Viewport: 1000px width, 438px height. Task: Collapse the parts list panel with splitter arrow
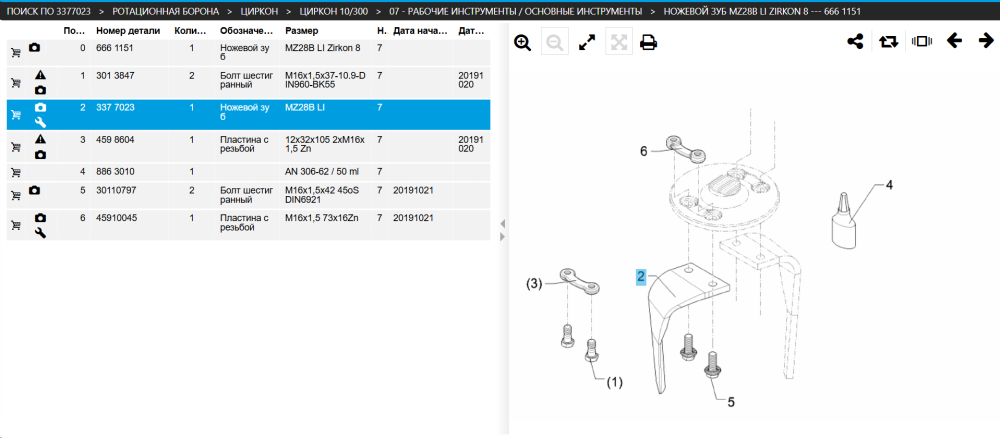click(503, 224)
